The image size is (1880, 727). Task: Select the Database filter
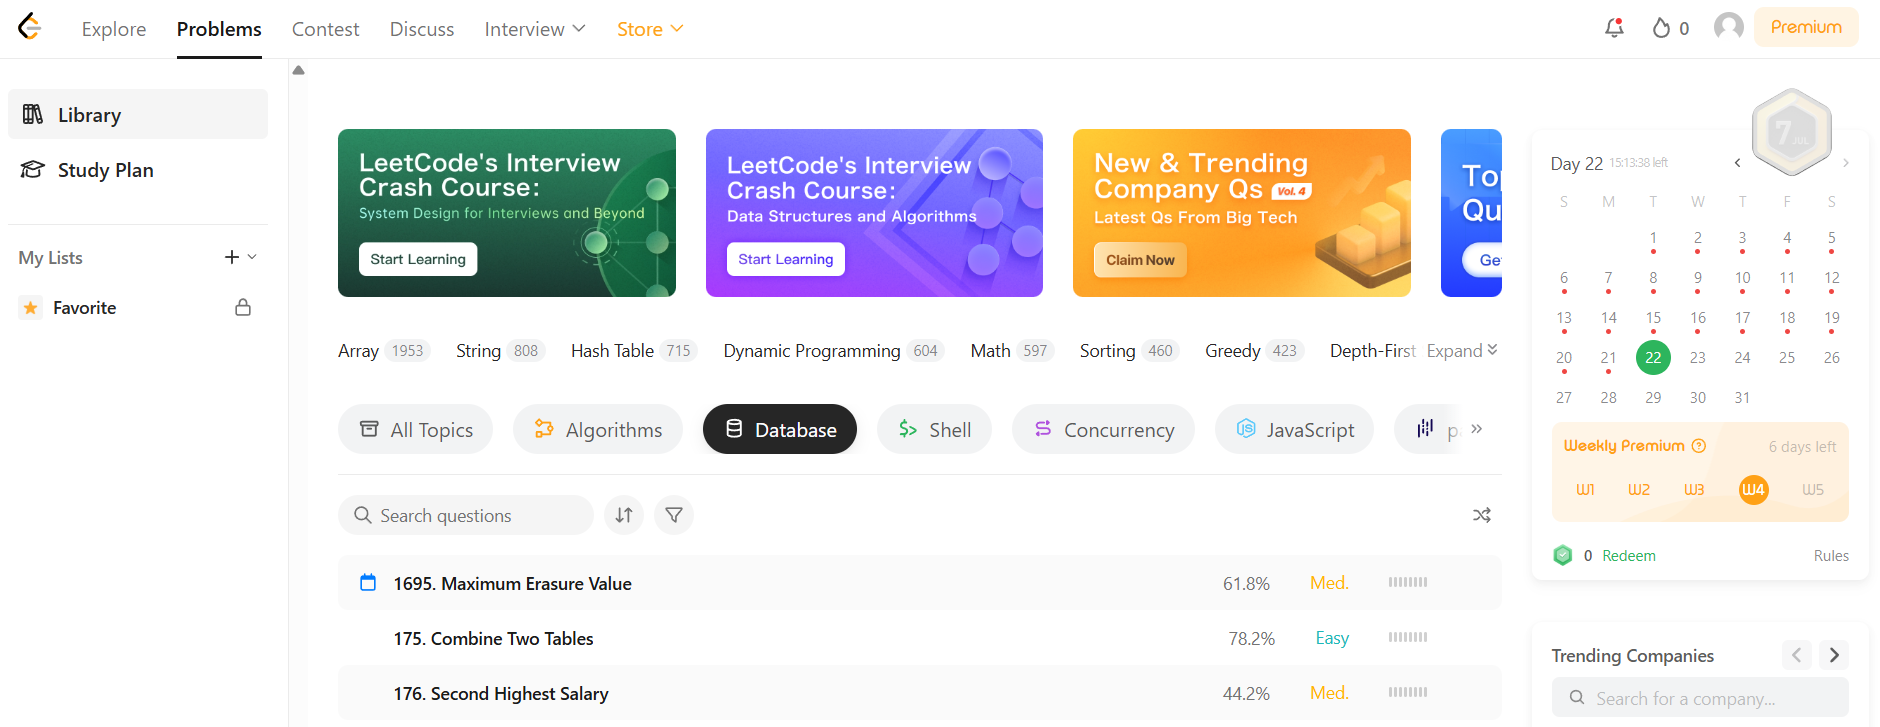[x=780, y=429]
